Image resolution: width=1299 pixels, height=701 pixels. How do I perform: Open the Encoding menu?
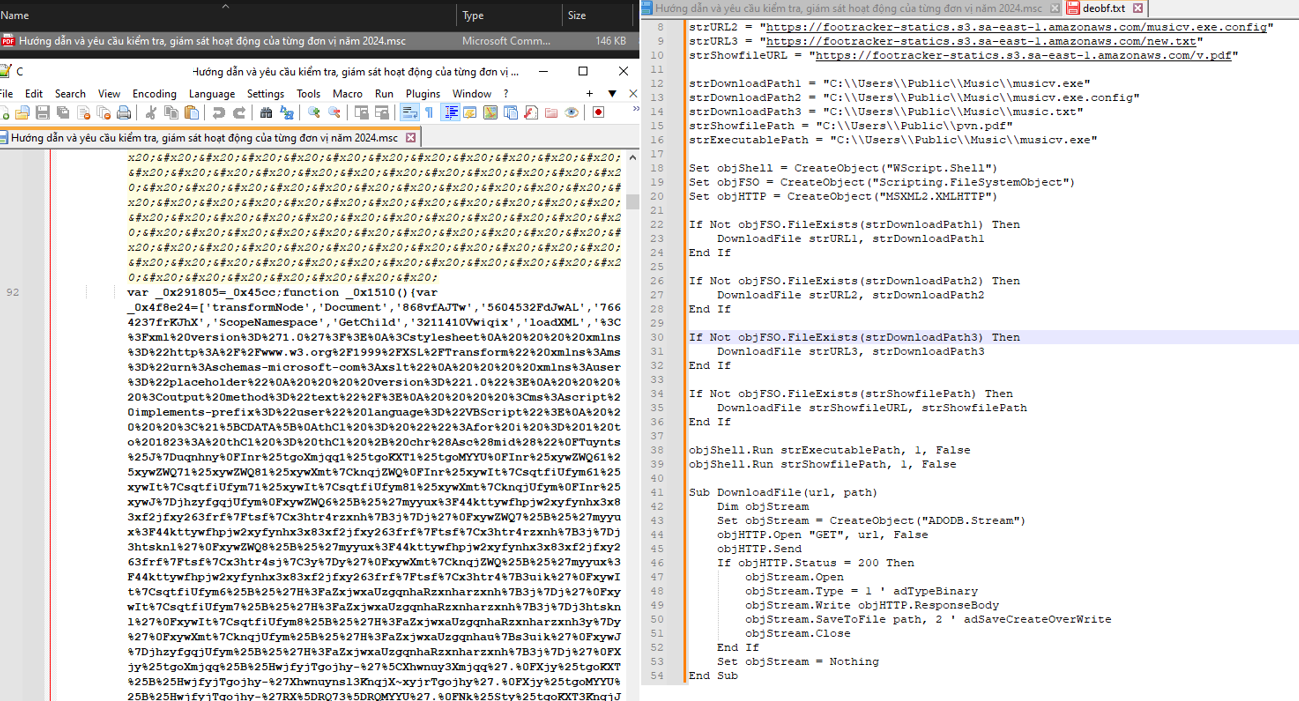[154, 93]
